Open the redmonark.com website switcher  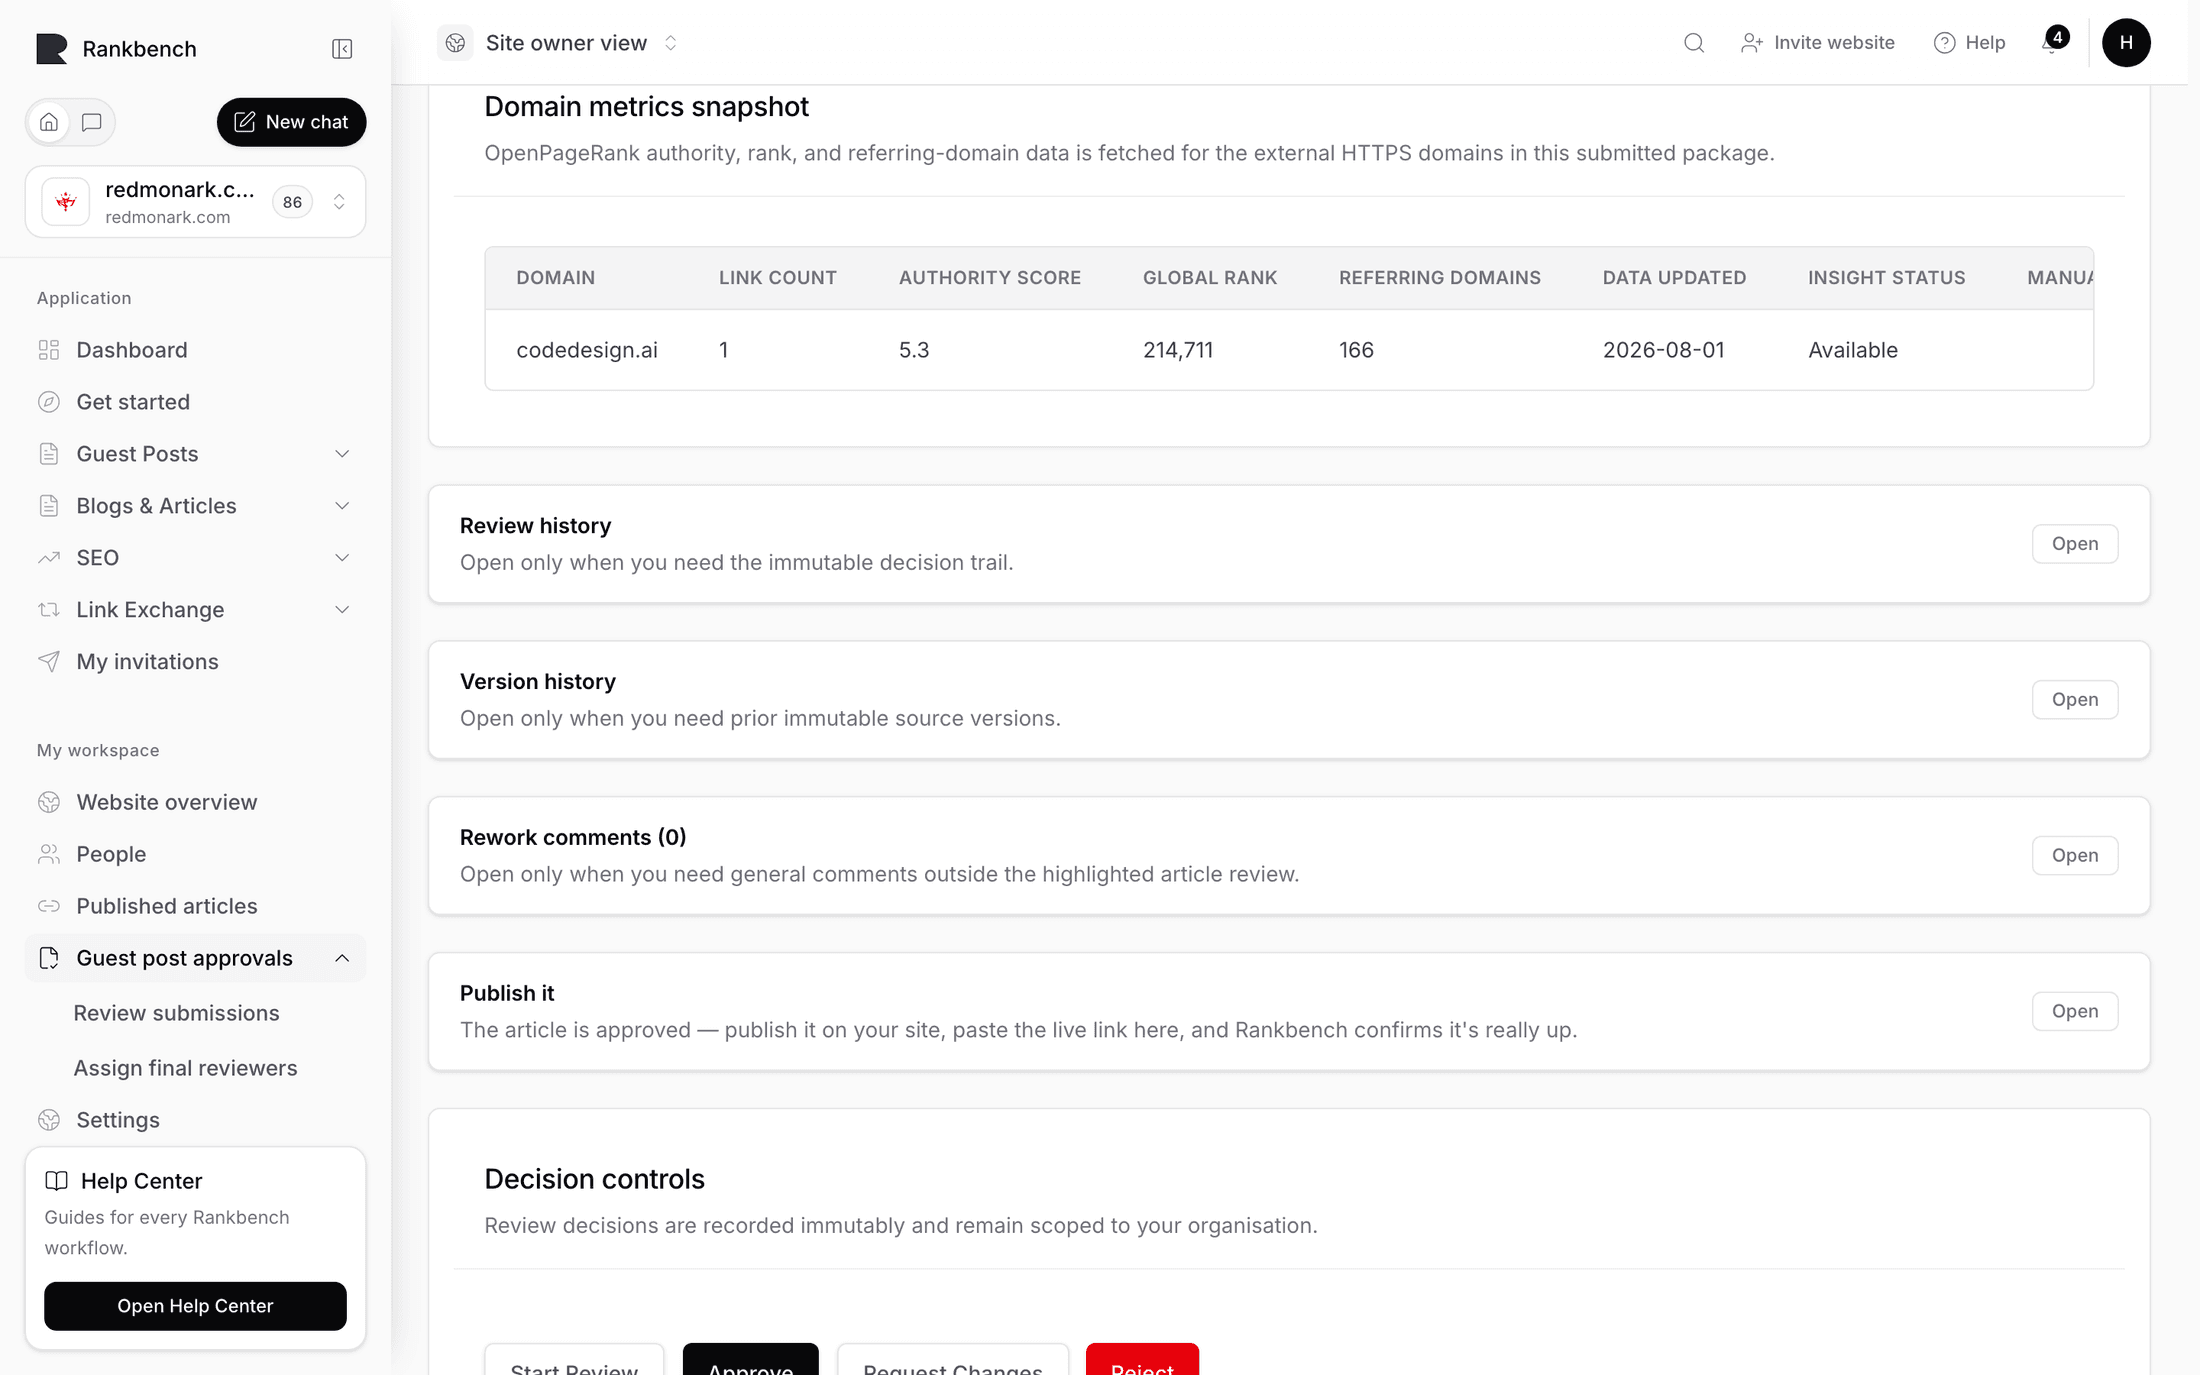(196, 202)
